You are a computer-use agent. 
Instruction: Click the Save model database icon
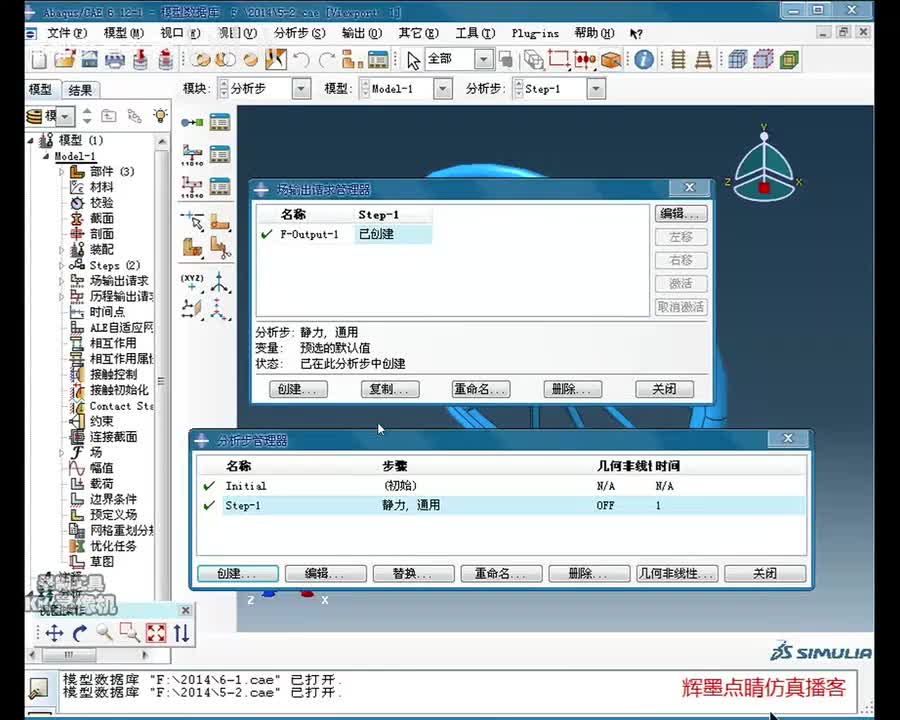click(90, 59)
